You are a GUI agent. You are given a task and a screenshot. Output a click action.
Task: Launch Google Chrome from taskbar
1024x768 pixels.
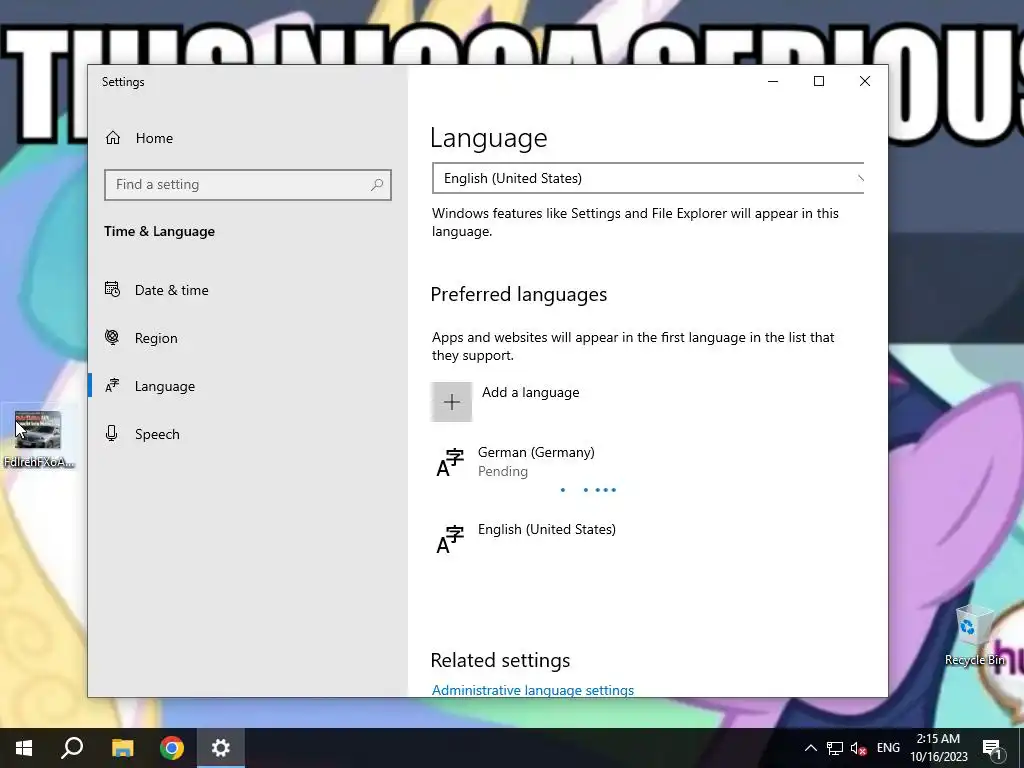click(172, 748)
